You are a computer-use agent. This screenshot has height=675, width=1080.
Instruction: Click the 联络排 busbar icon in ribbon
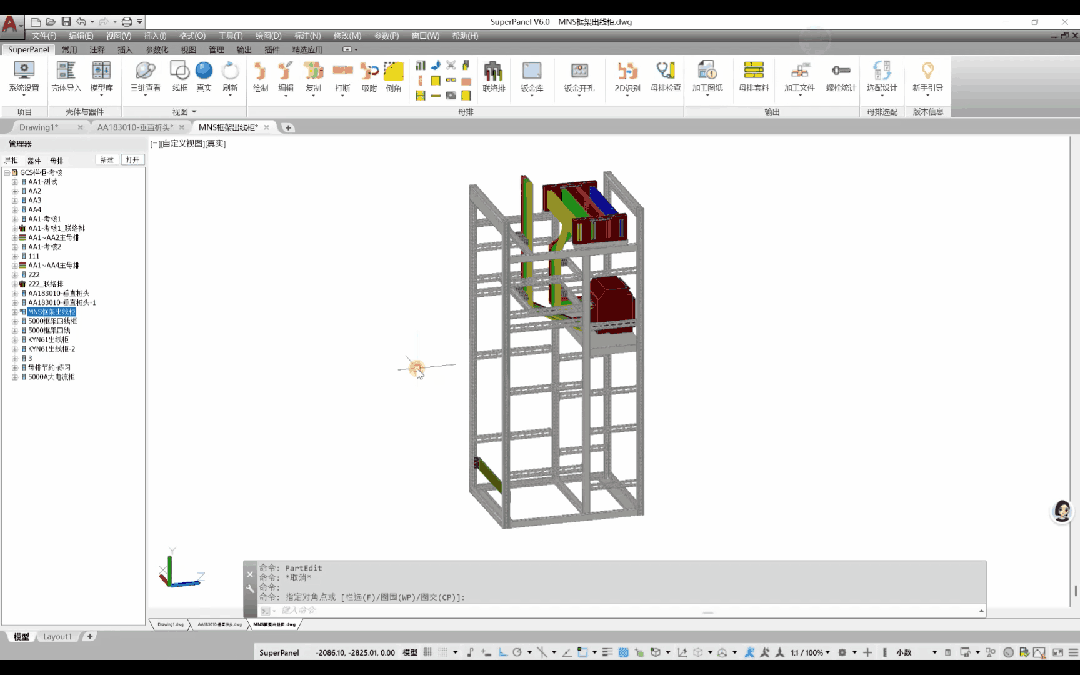coord(493,76)
